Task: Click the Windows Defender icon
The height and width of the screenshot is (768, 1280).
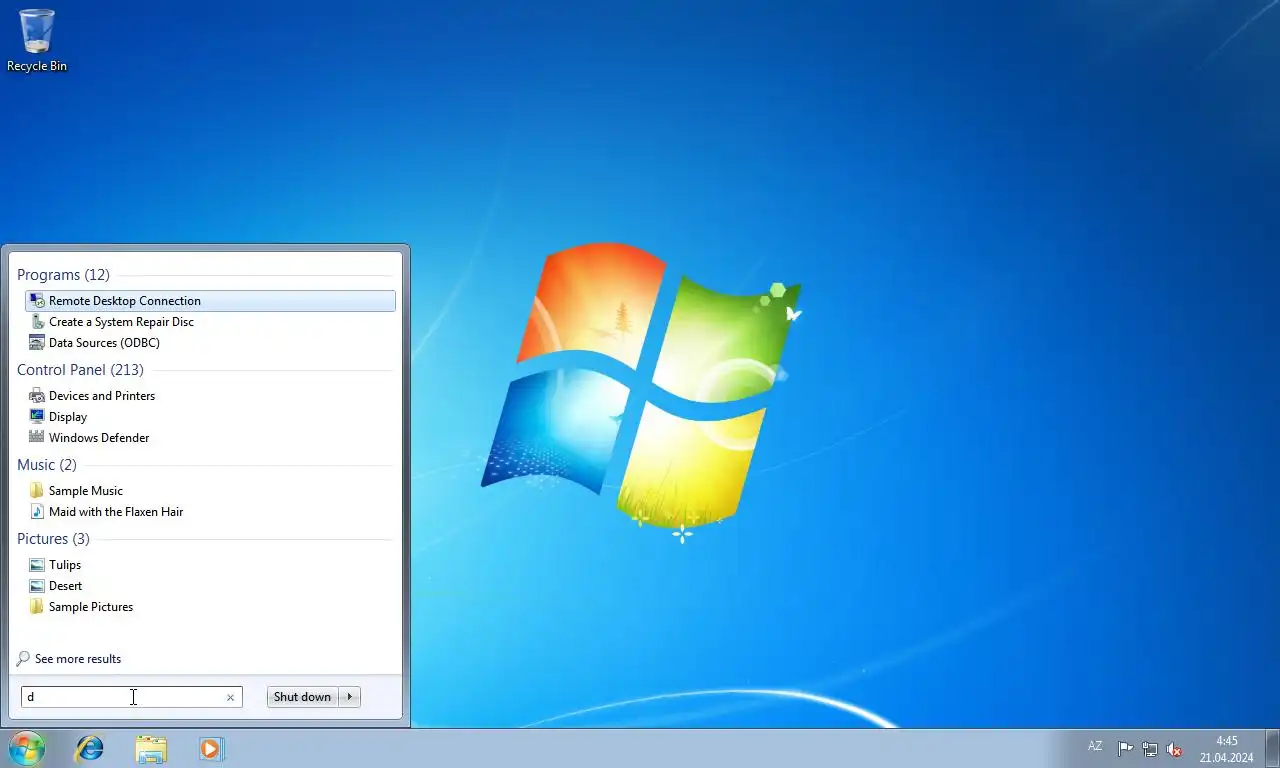Action: pos(37,438)
